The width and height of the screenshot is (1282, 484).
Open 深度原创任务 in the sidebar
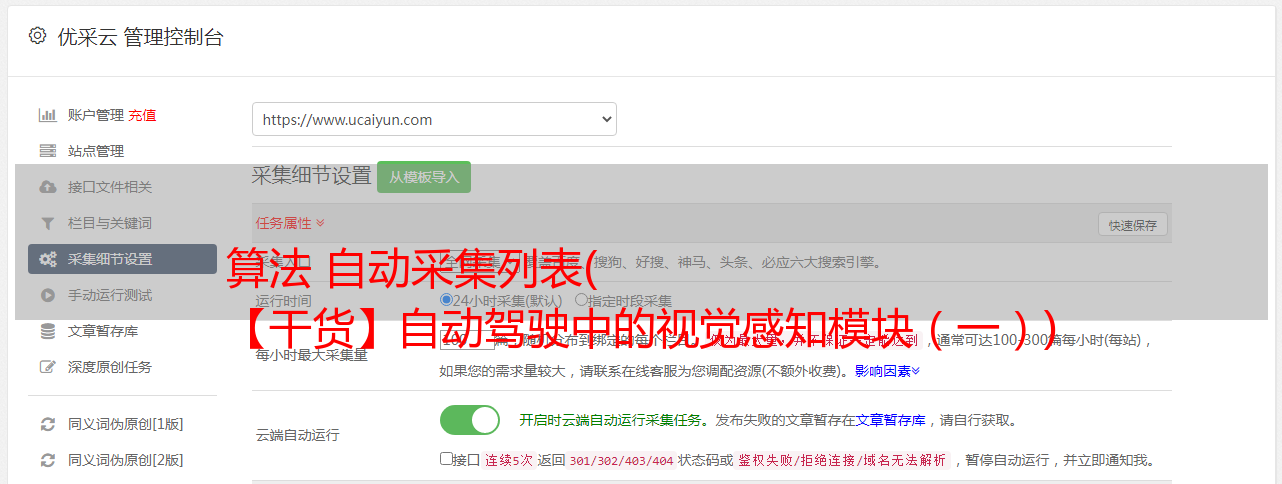point(110,367)
